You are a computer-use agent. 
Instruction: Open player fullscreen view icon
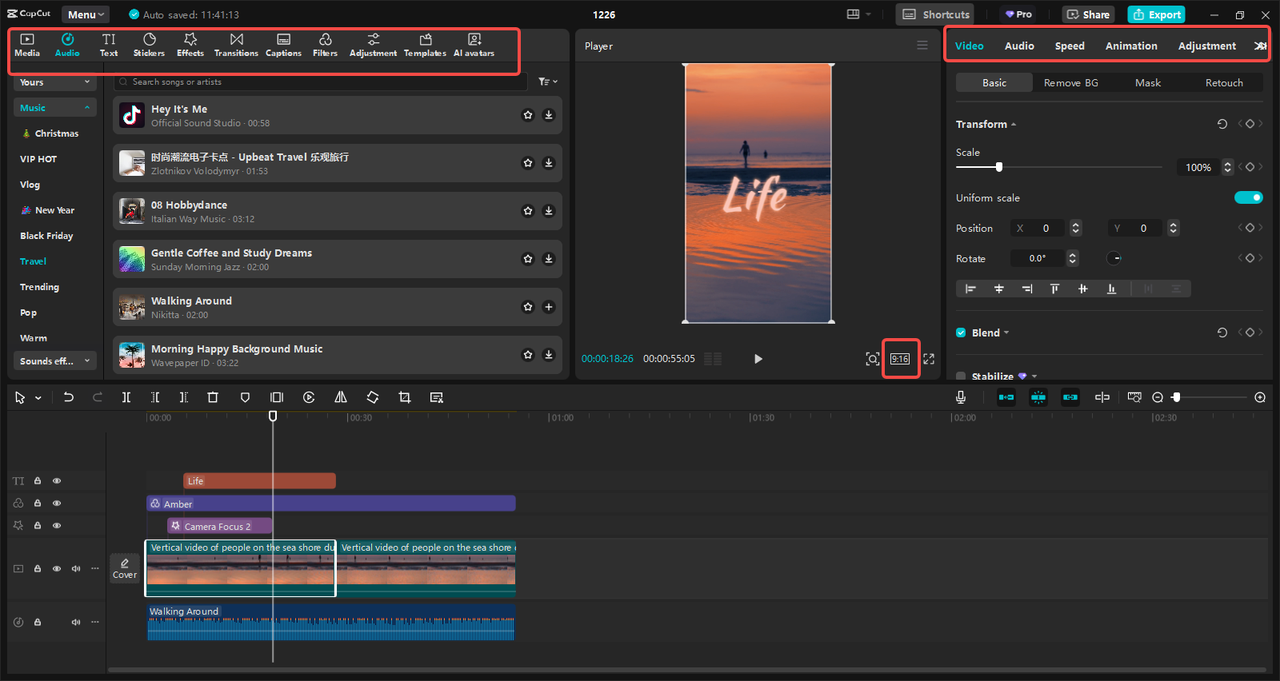[928, 359]
